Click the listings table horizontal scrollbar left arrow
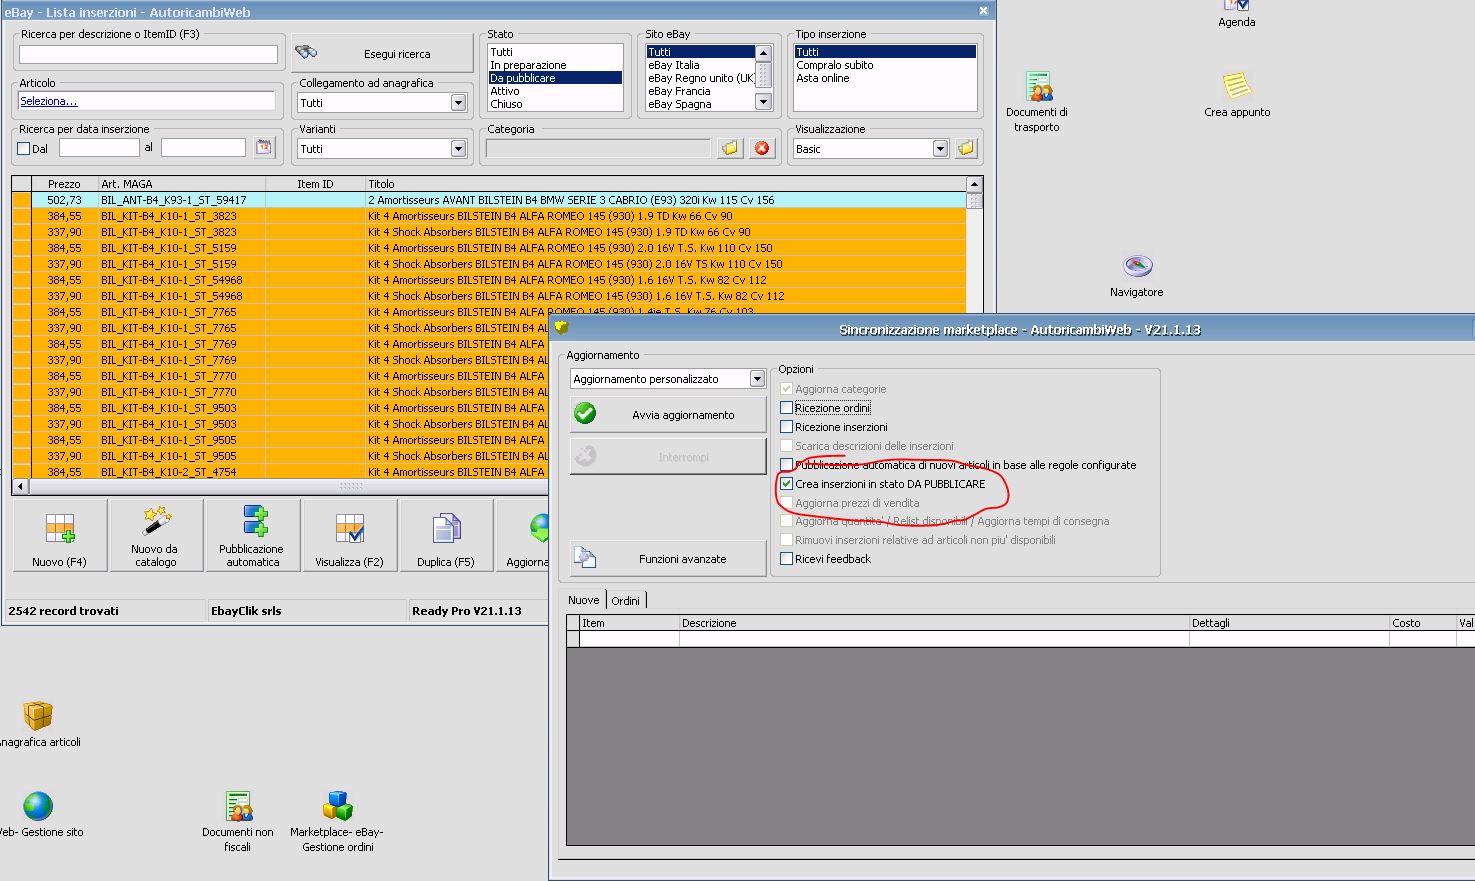This screenshot has height=881, width=1475. point(18,488)
